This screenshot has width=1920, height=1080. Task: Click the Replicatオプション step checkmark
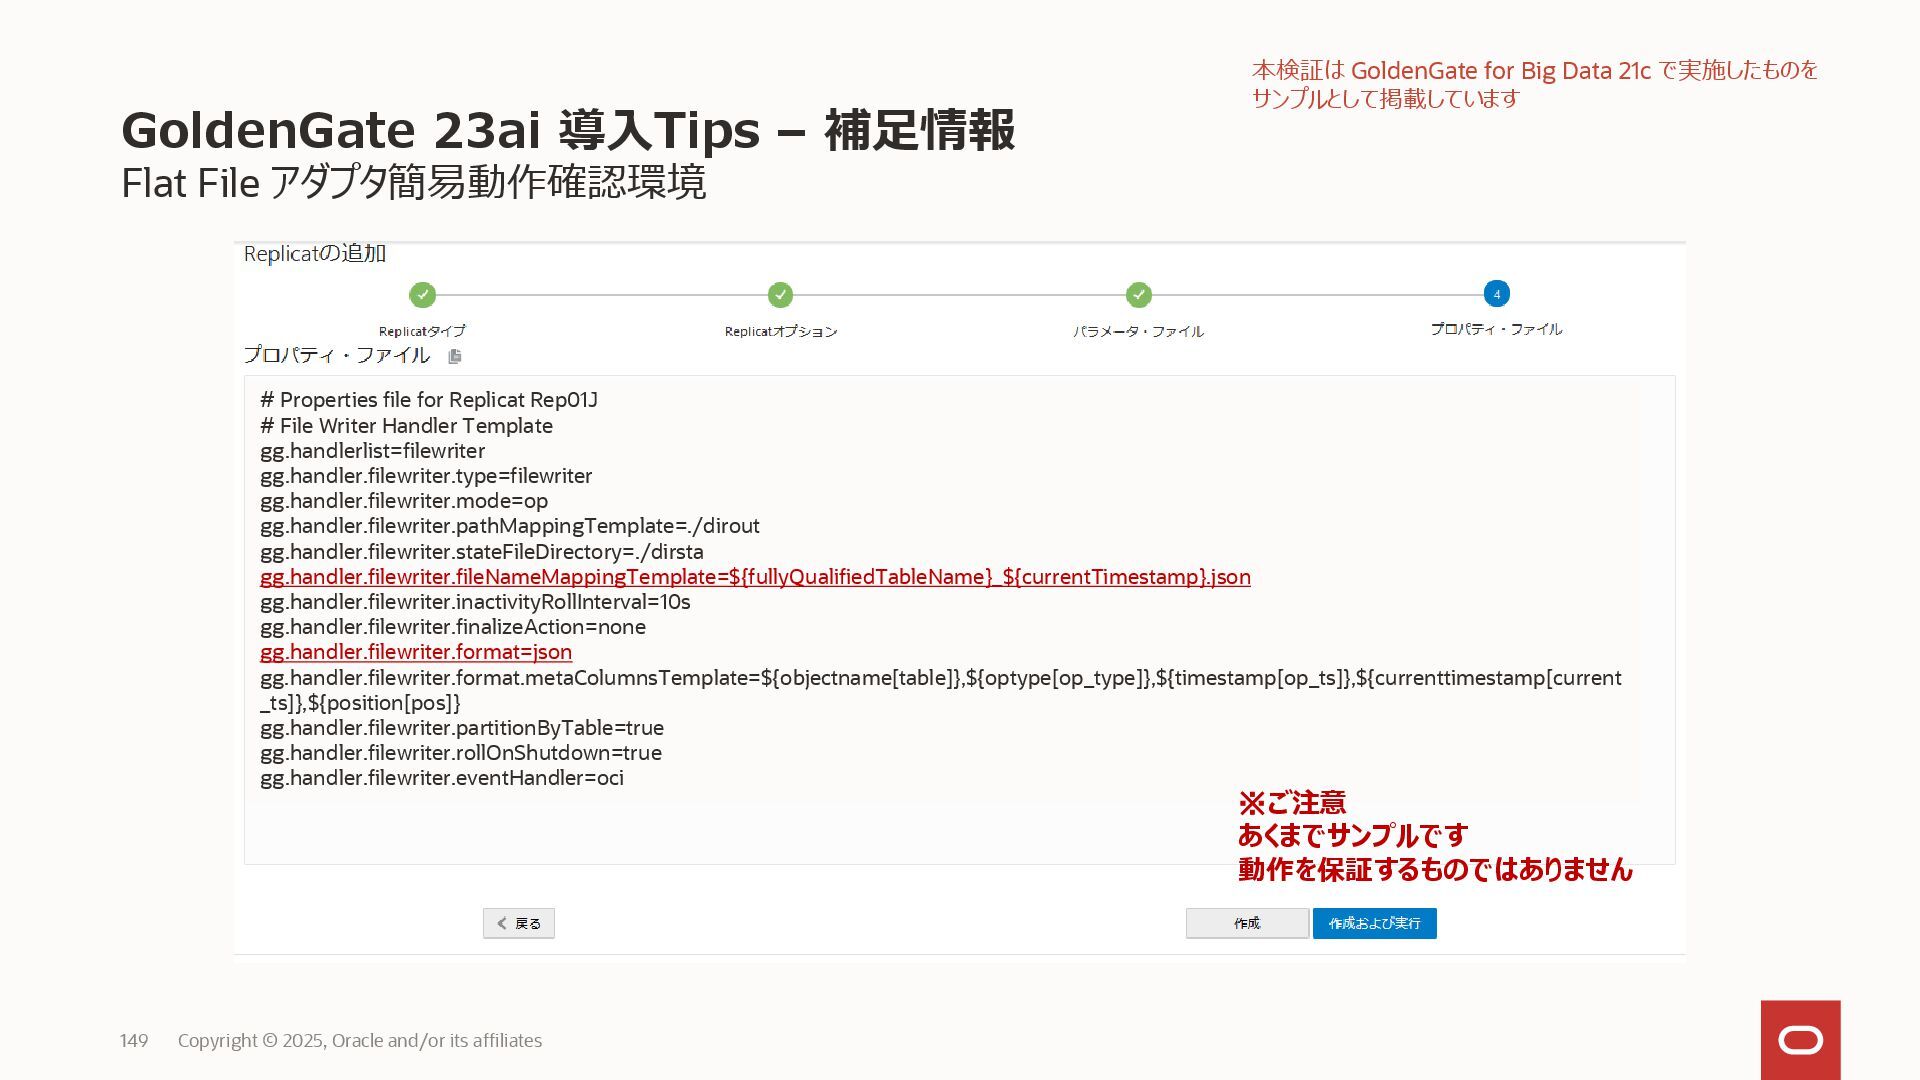(x=780, y=295)
